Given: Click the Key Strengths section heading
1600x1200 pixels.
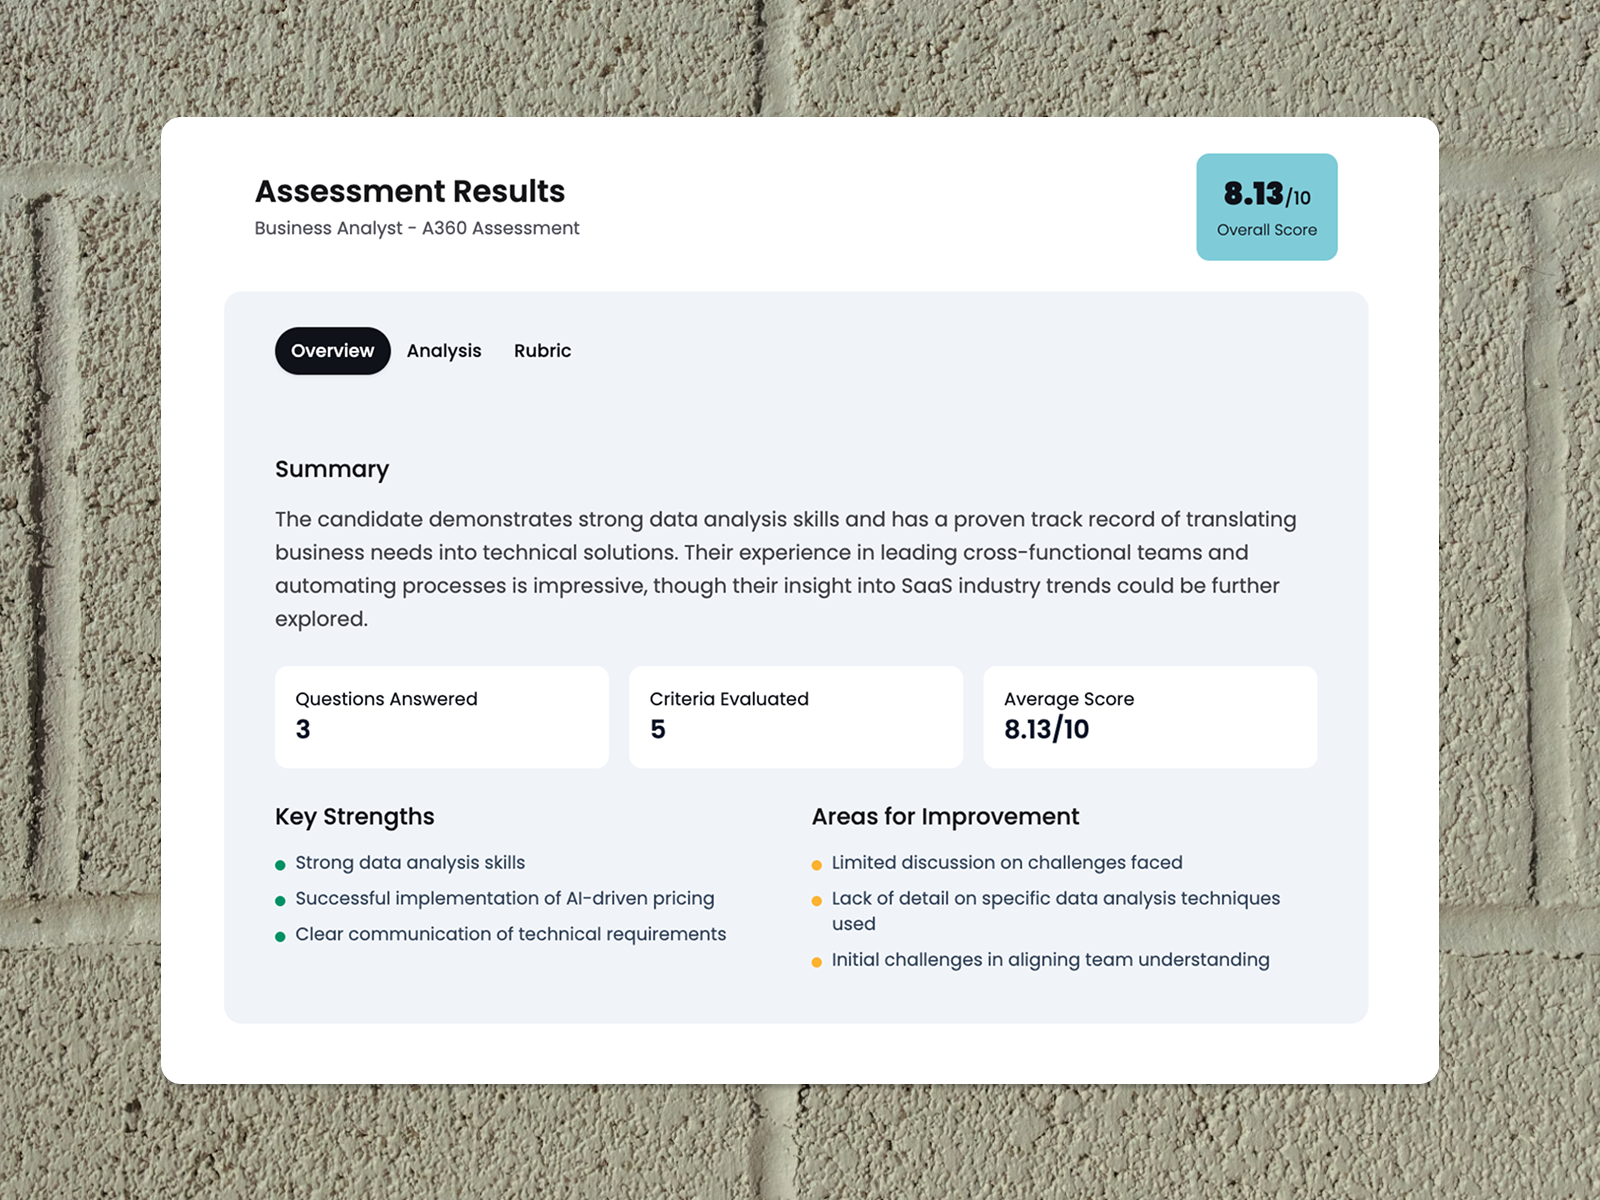Looking at the screenshot, I should [355, 817].
